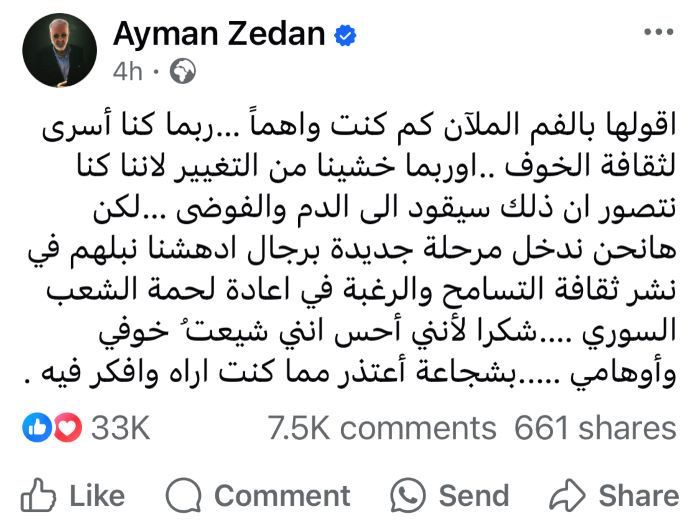Image resolution: width=700 pixels, height=524 pixels.
Task: Click the Like text label
Action: (97, 496)
